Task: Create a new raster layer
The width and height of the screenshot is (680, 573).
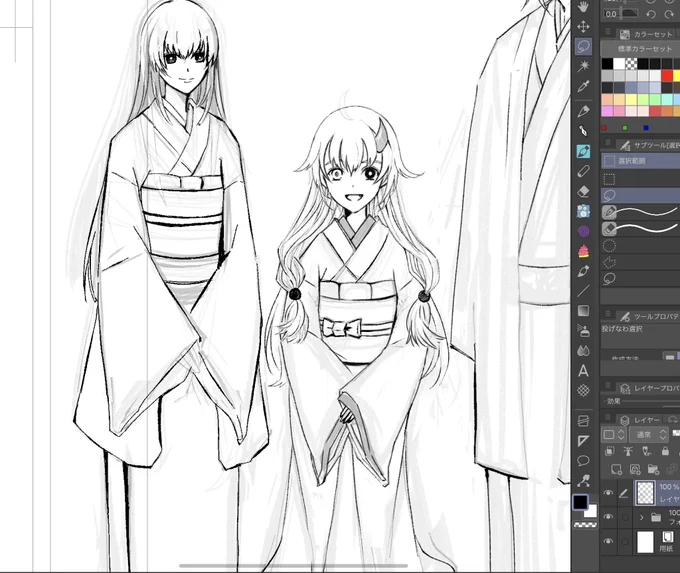Action: click(x=616, y=469)
